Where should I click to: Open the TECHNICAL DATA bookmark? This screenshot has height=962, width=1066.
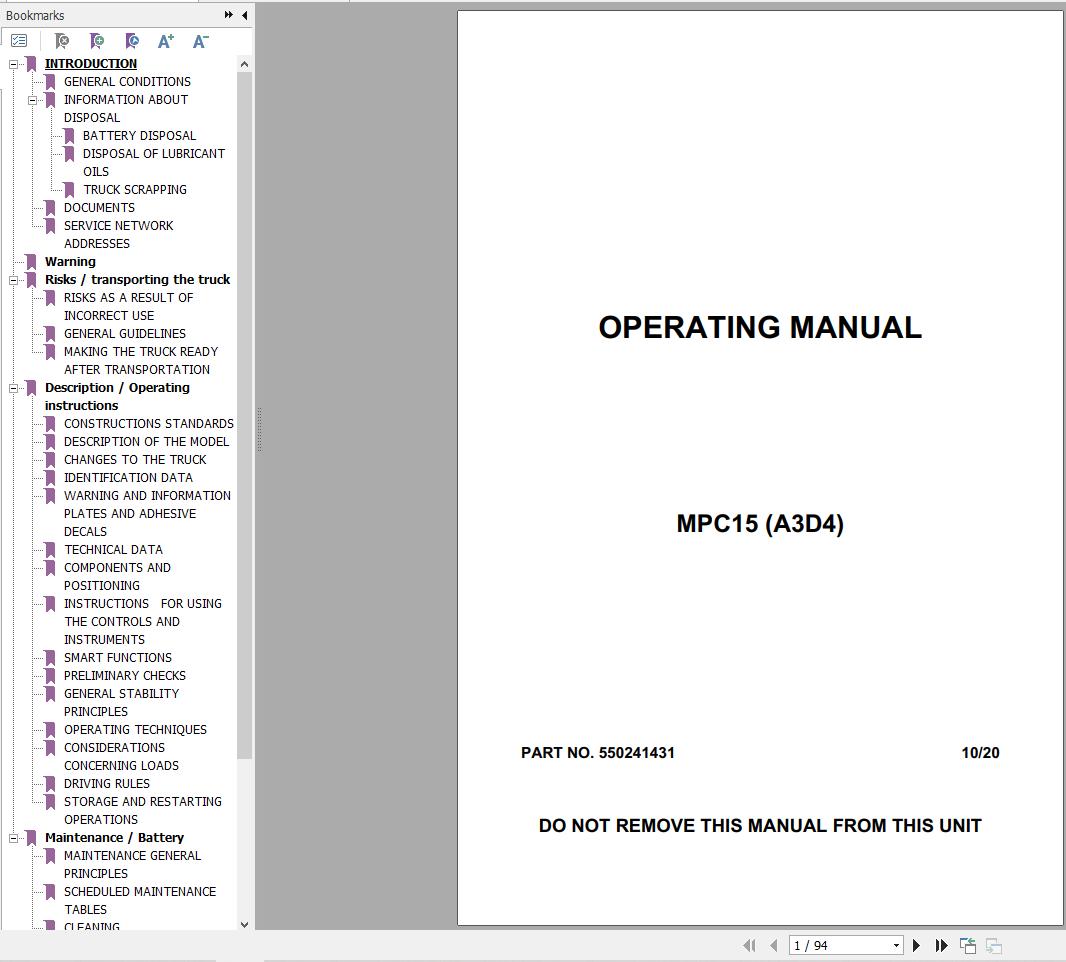113,550
